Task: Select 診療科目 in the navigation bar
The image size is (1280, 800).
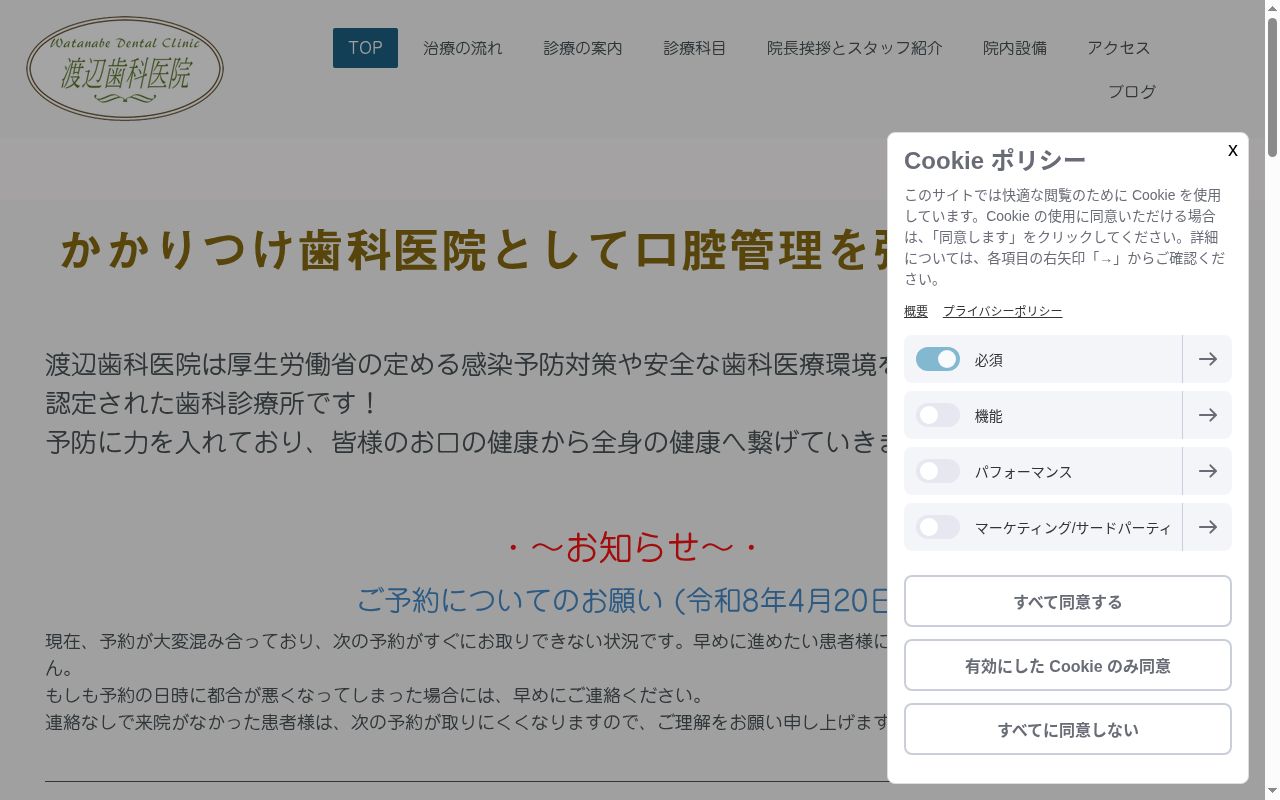Action: coord(695,48)
